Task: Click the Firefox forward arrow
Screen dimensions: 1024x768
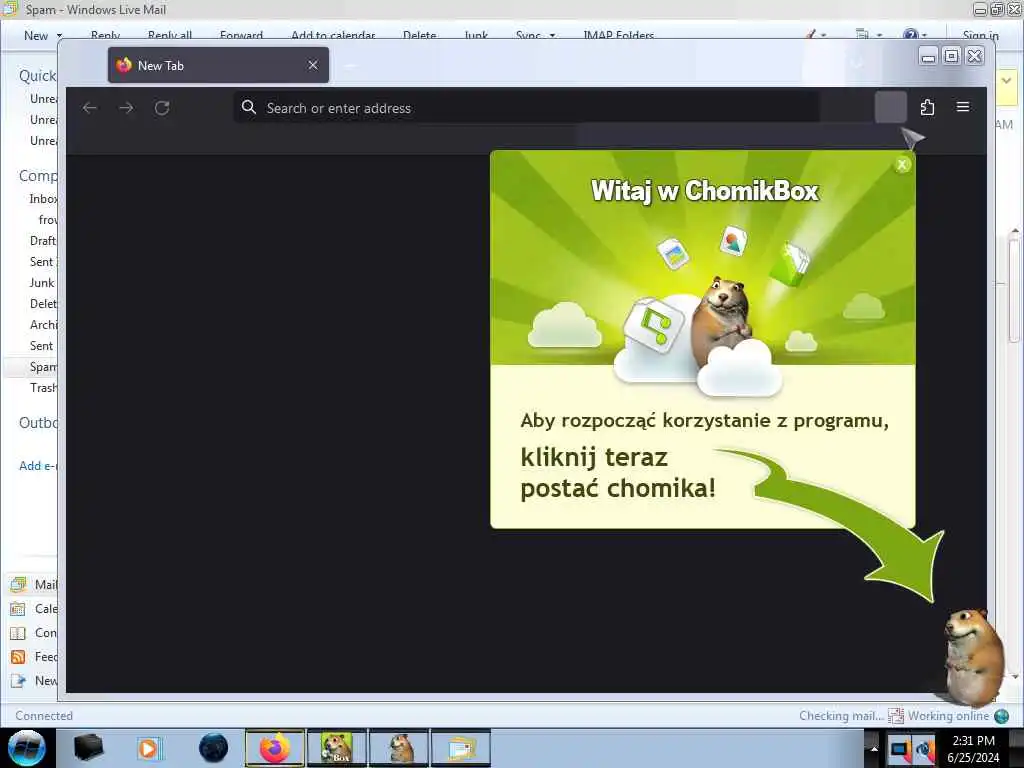Action: 126,108
